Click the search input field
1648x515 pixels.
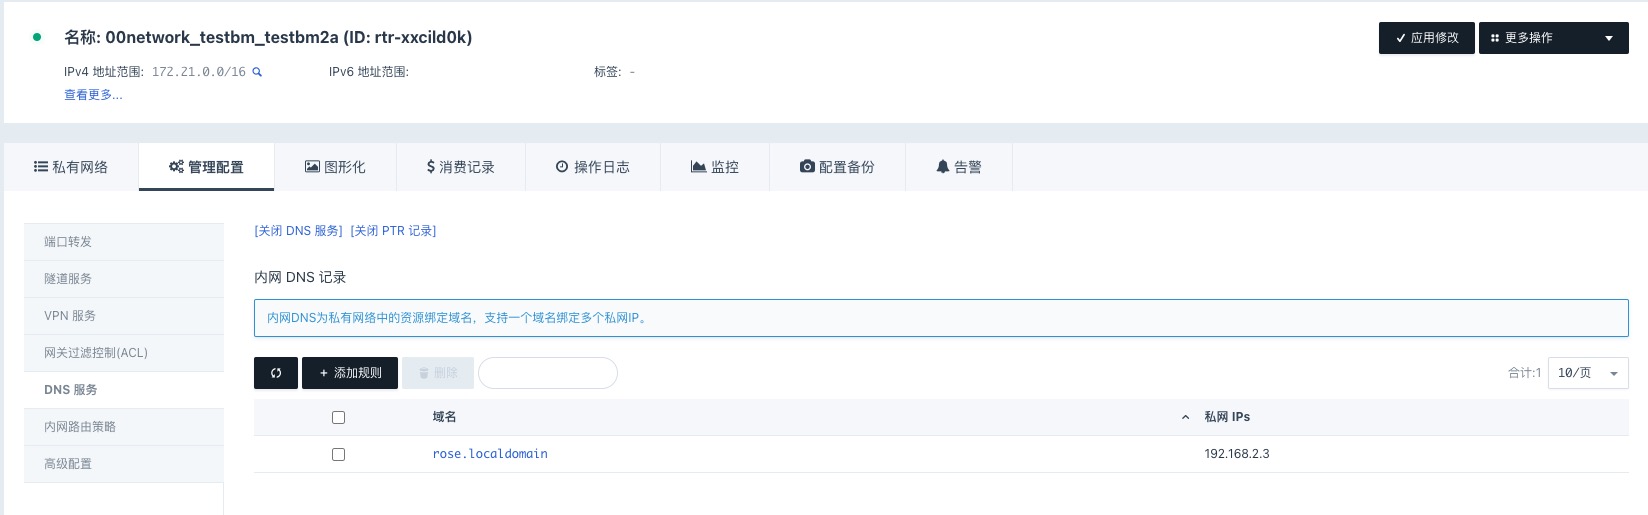pyautogui.click(x=548, y=373)
